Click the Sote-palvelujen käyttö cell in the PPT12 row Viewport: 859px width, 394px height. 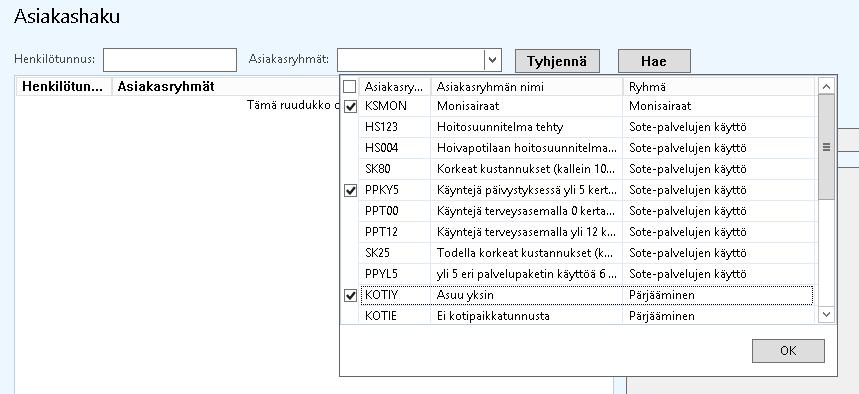pos(719,232)
